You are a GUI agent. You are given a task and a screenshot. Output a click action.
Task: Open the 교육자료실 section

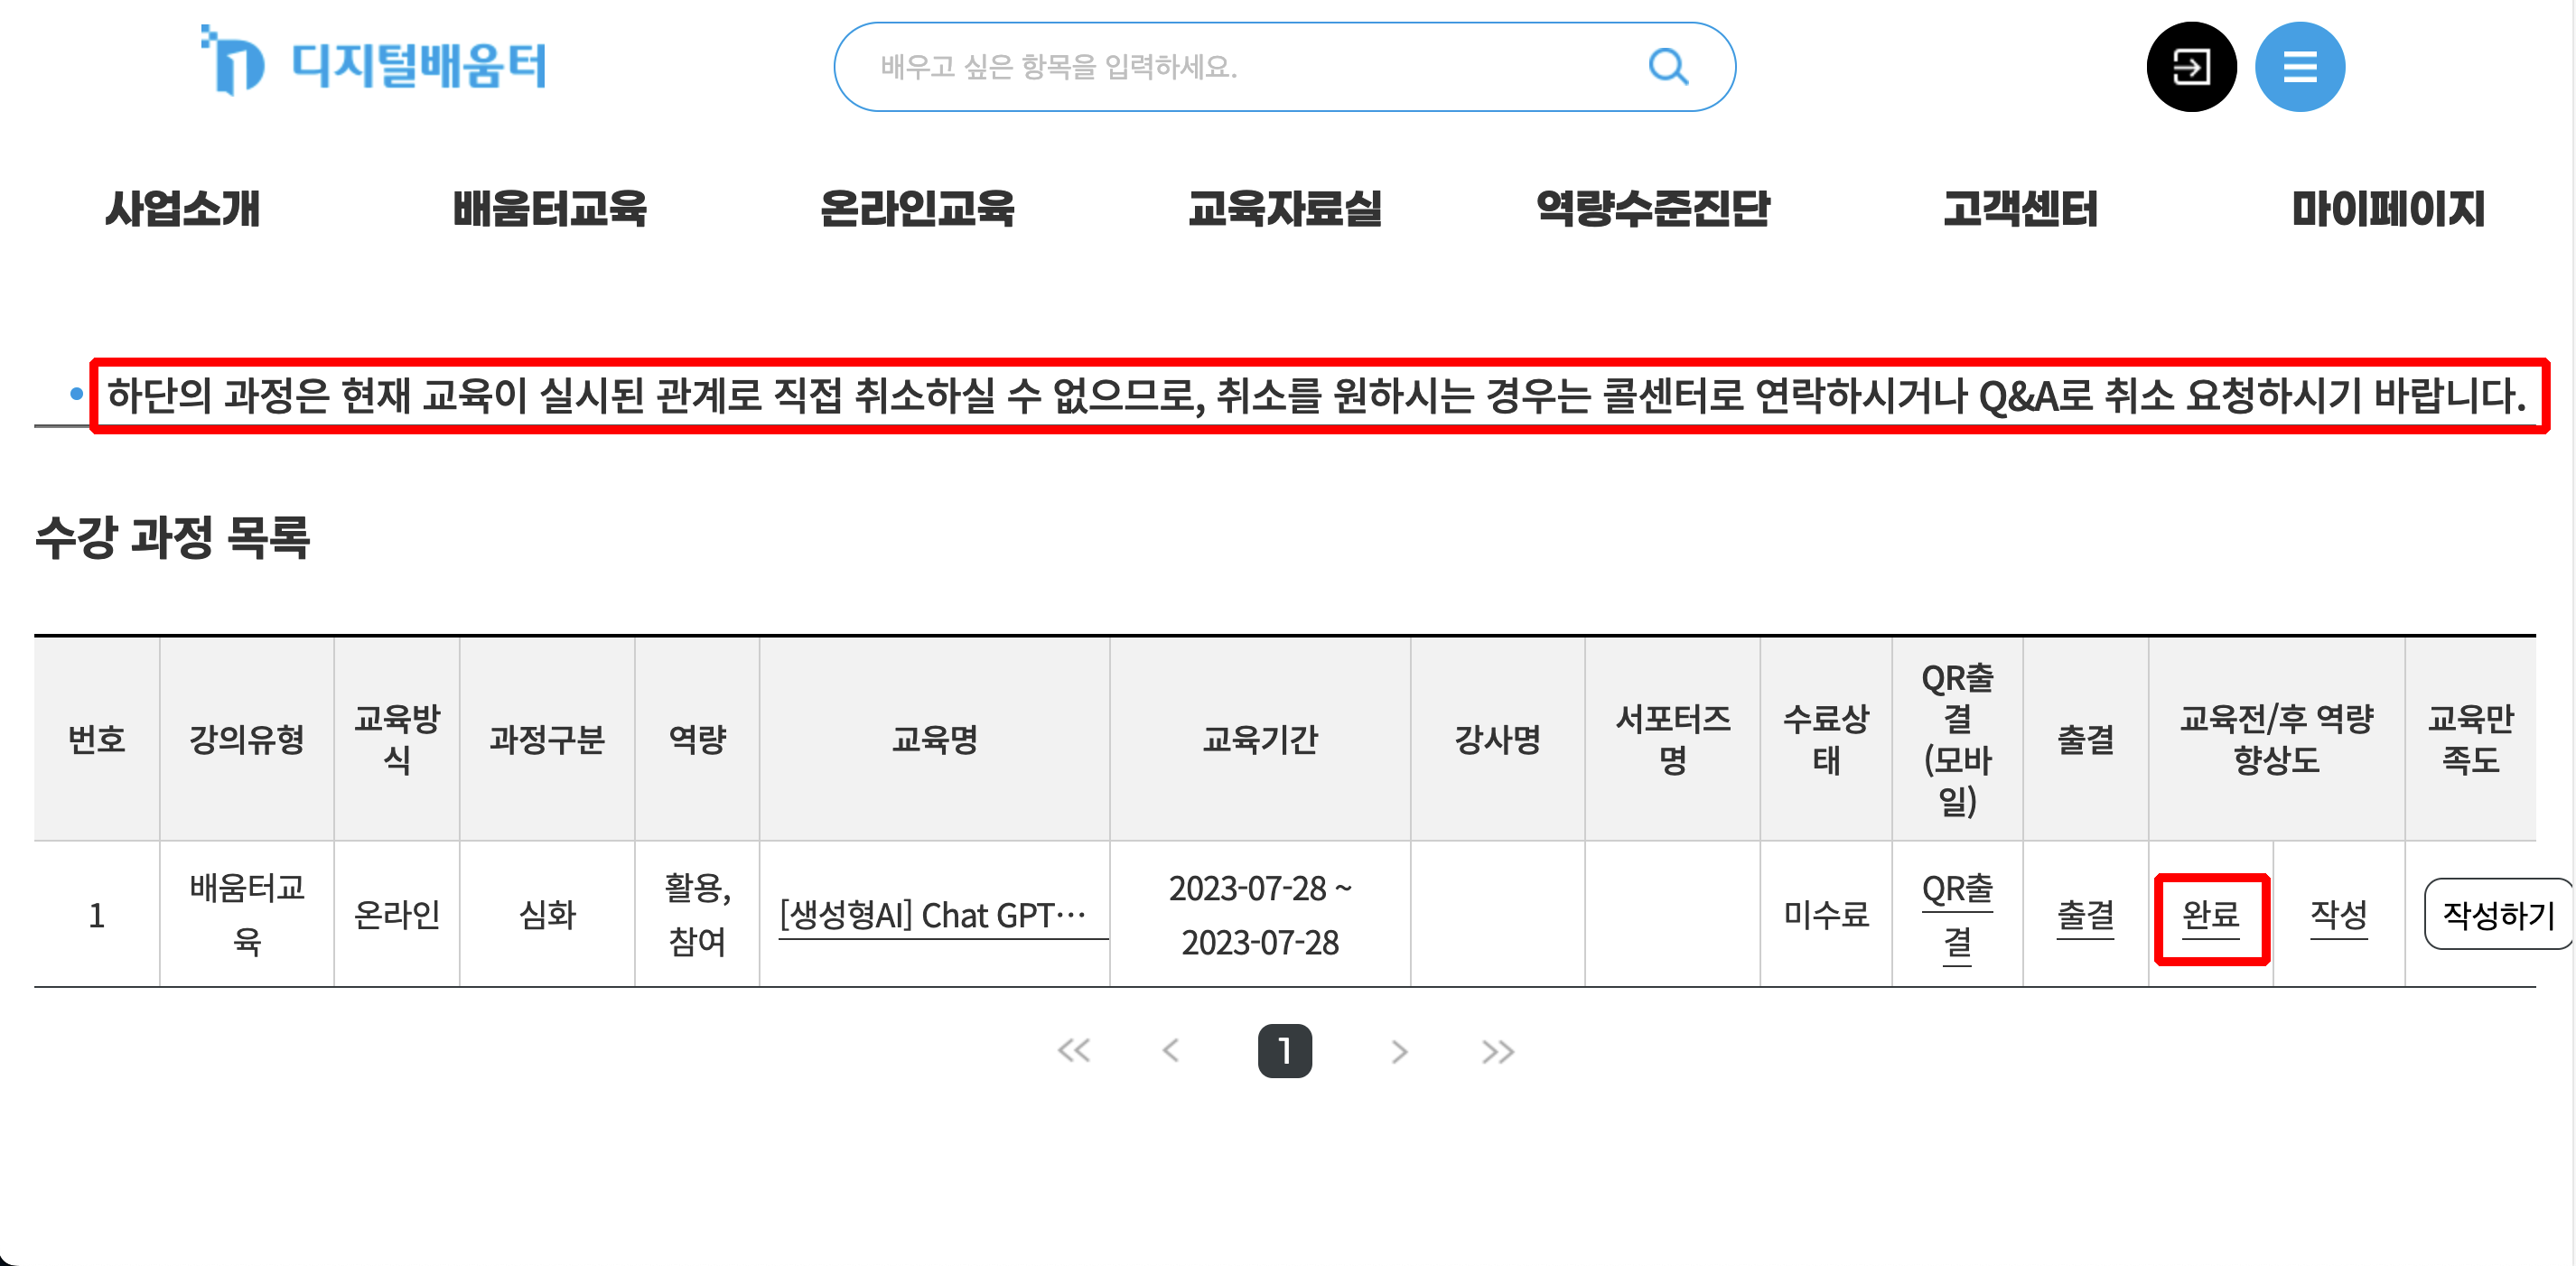(1285, 210)
